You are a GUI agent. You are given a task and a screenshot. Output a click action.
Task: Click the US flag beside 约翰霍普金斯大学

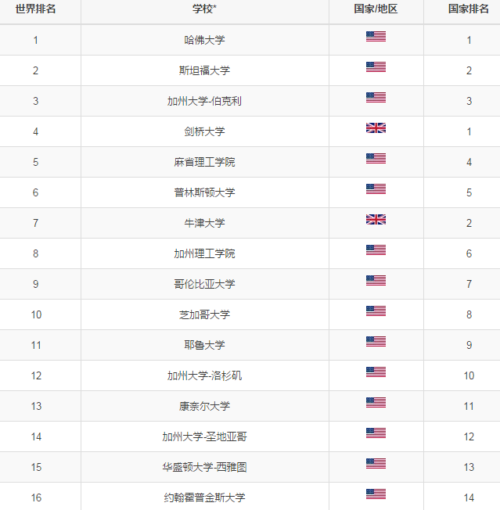tap(376, 494)
